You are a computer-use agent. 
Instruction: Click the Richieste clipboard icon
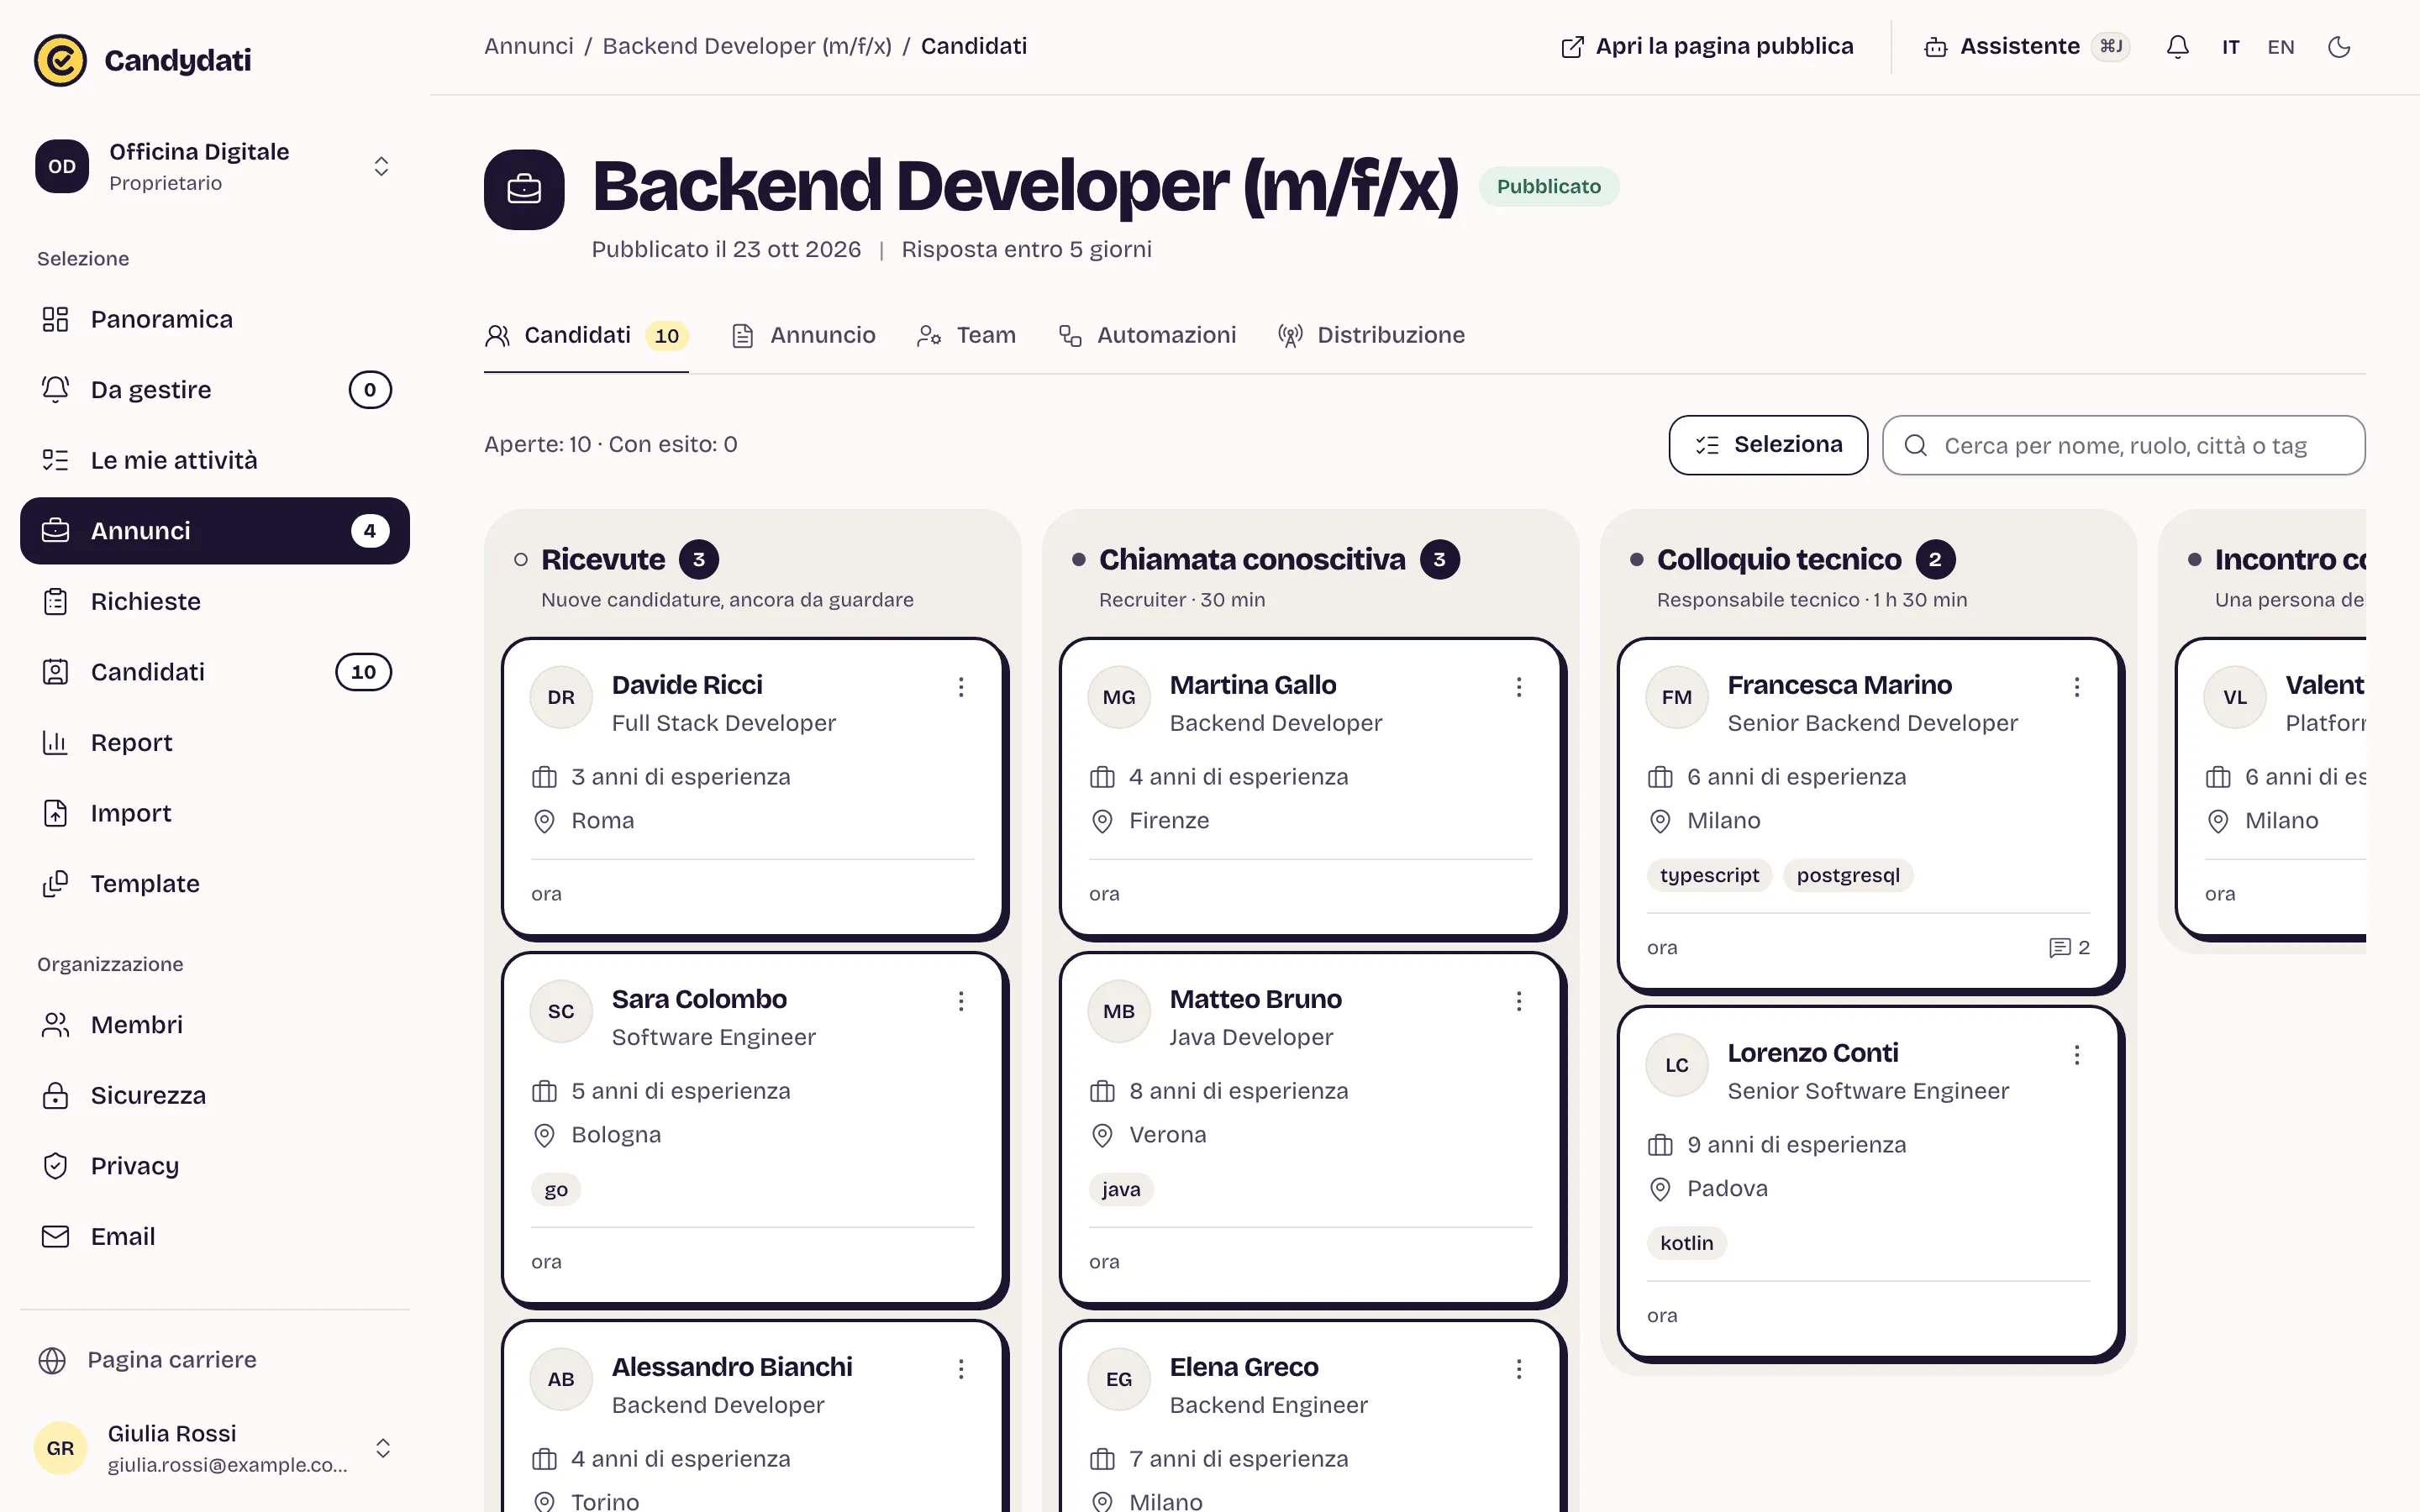click(55, 601)
